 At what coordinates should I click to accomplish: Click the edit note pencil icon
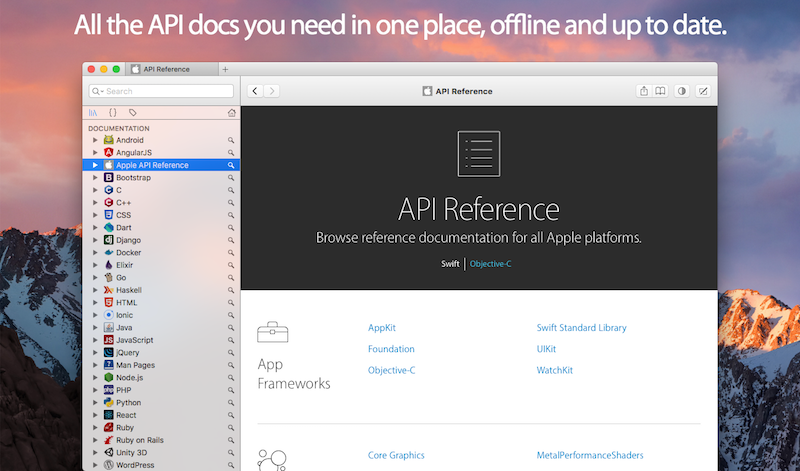pos(703,91)
